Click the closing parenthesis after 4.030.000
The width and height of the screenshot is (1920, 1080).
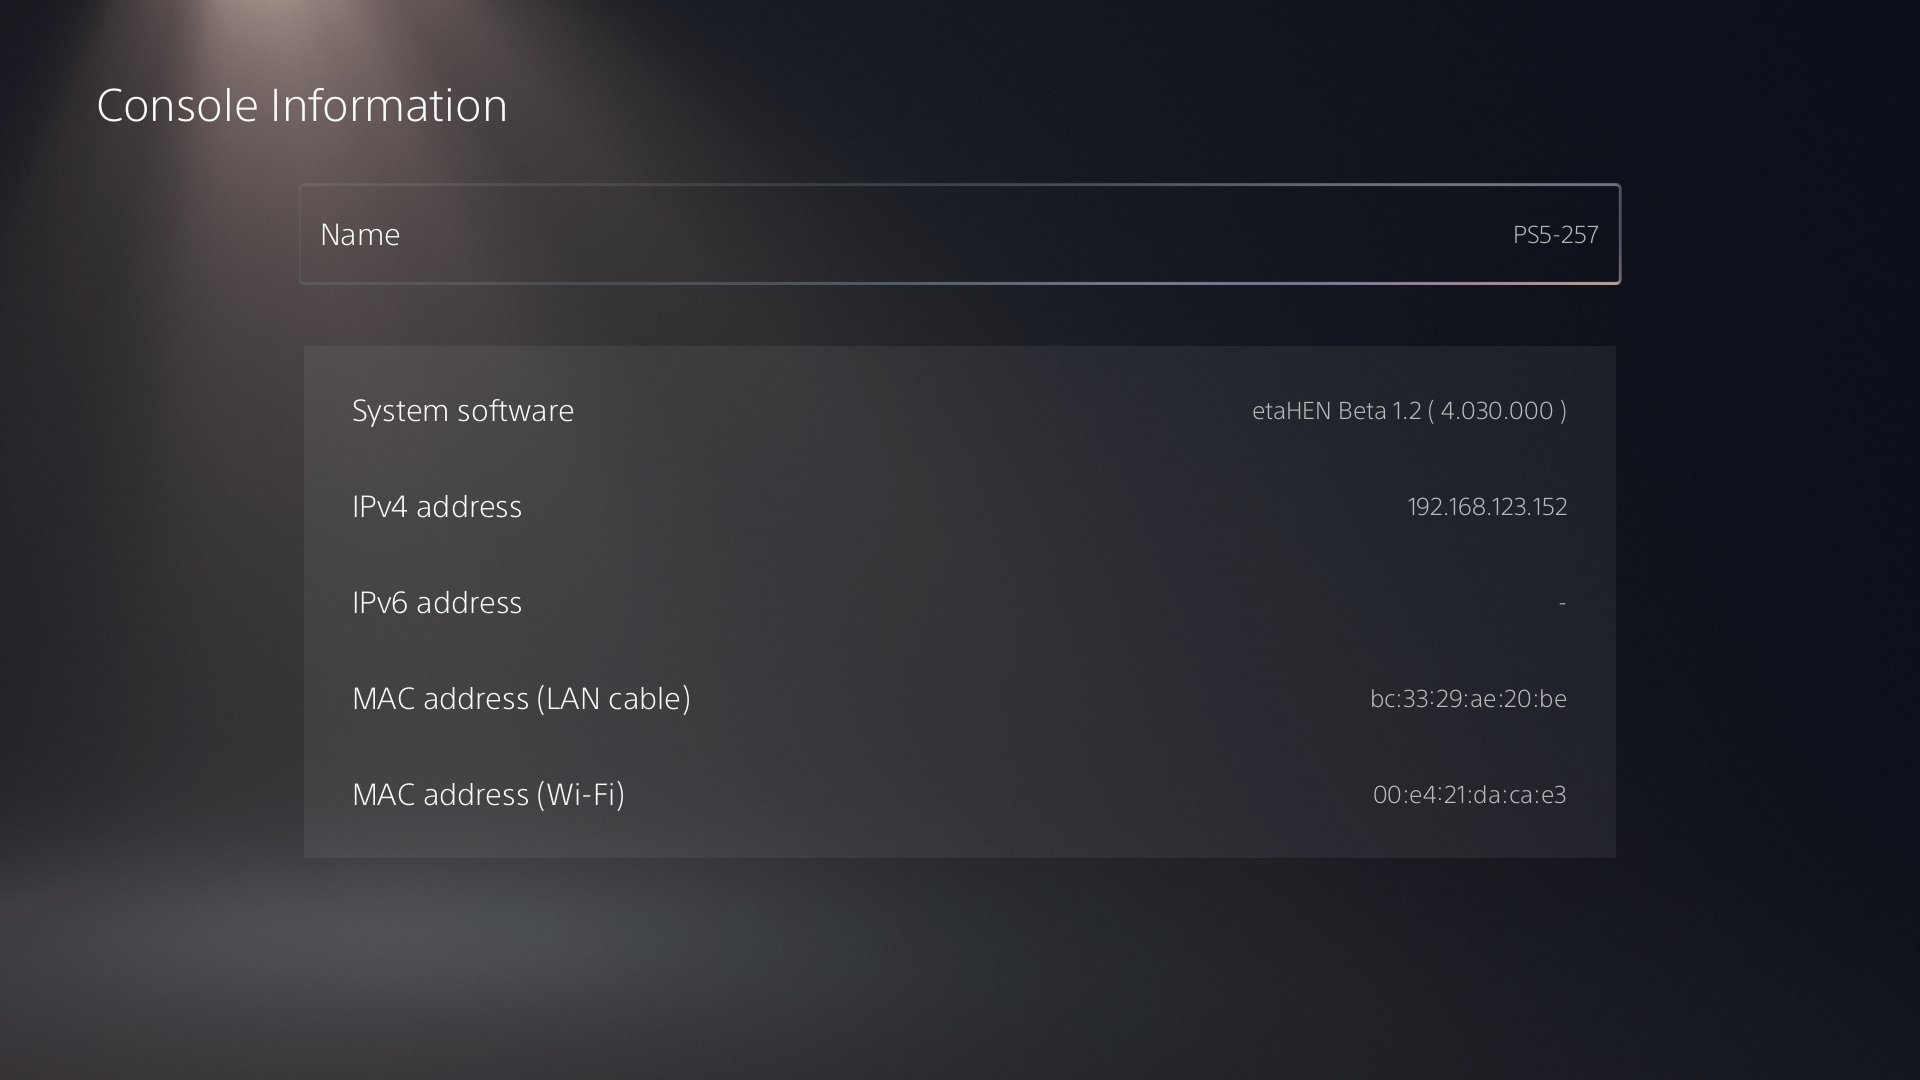(1563, 410)
